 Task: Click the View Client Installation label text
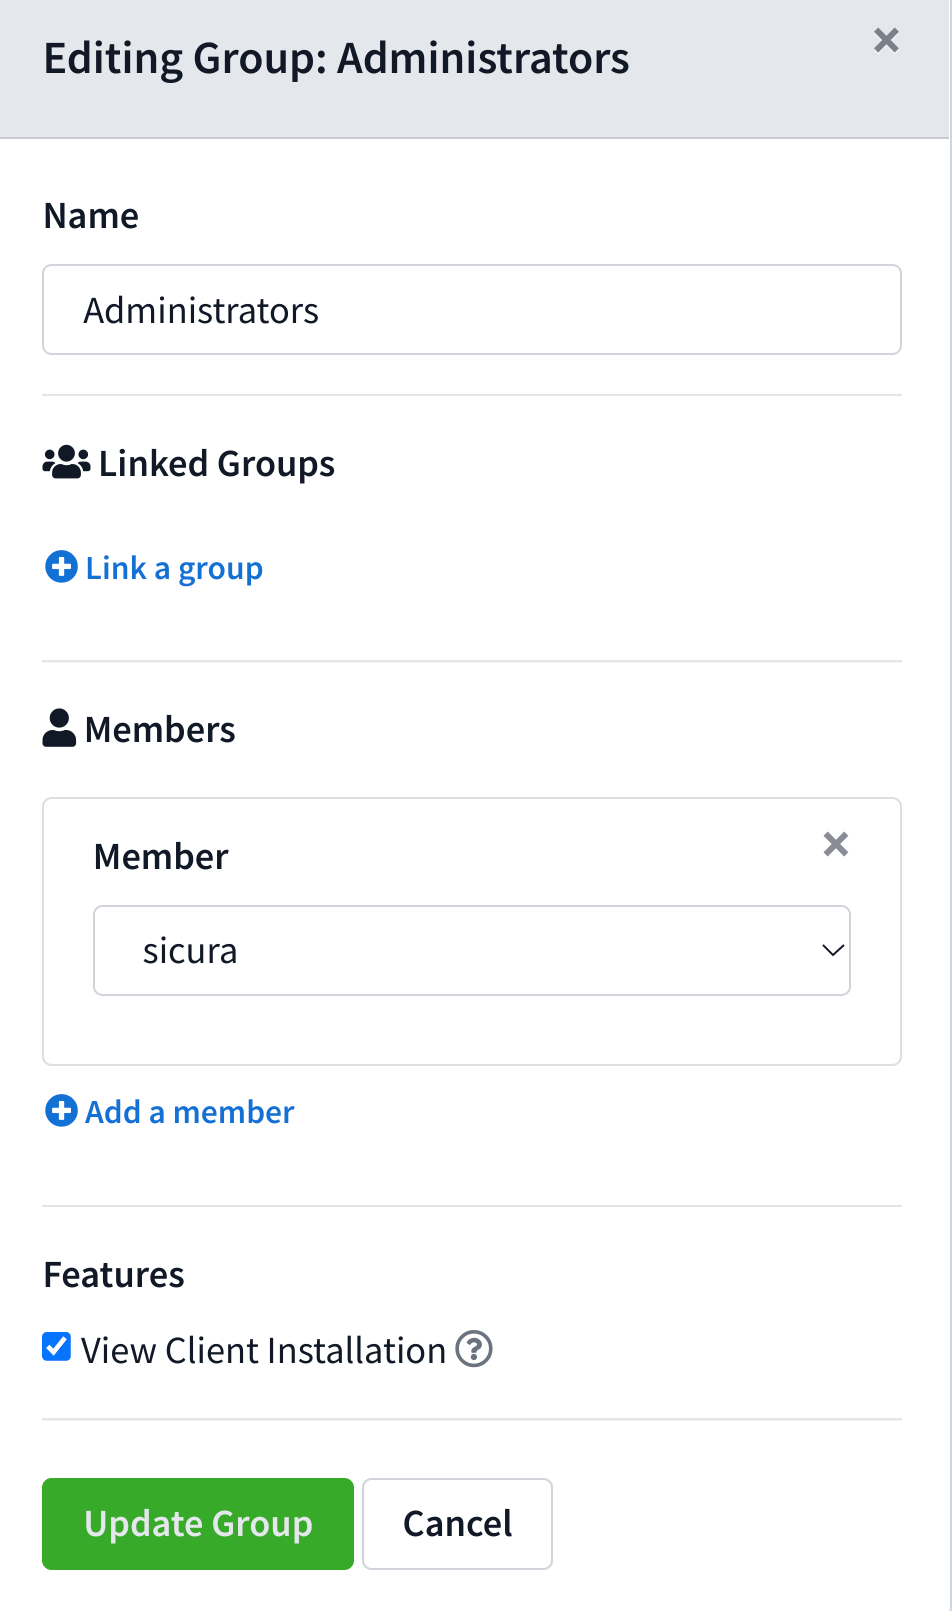(x=263, y=1350)
